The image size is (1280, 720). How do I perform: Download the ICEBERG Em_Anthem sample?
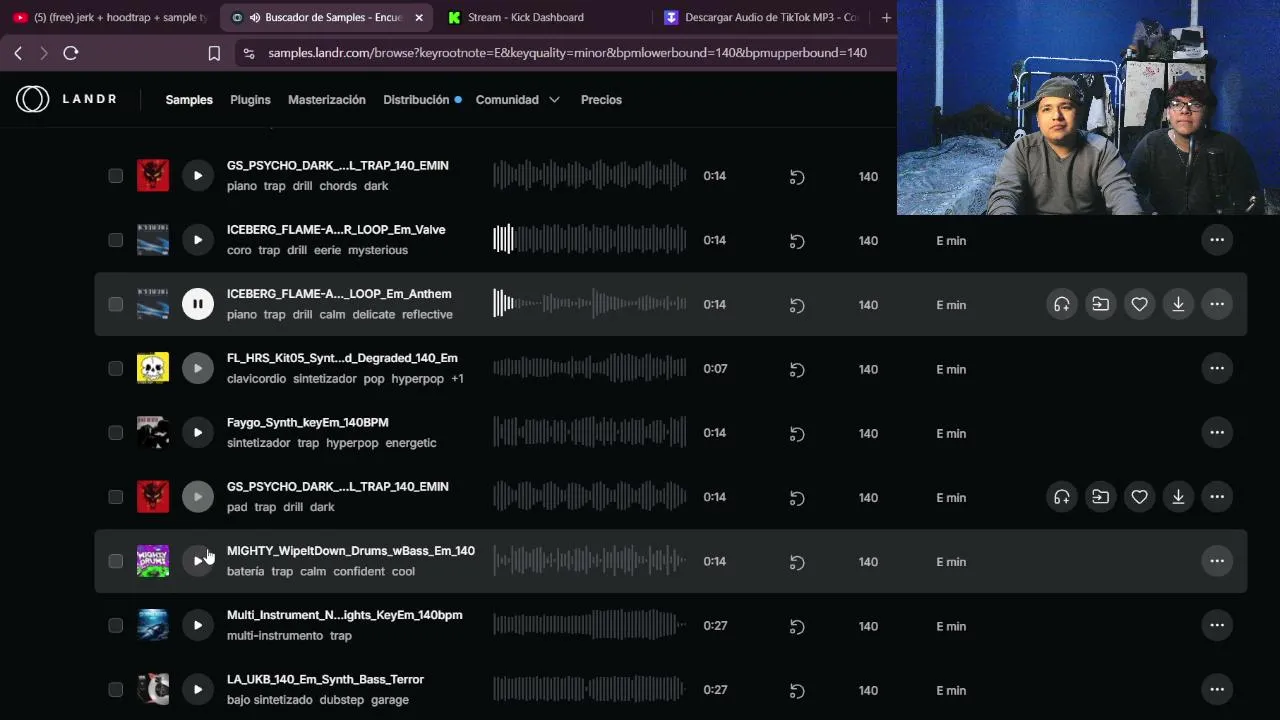point(1178,304)
